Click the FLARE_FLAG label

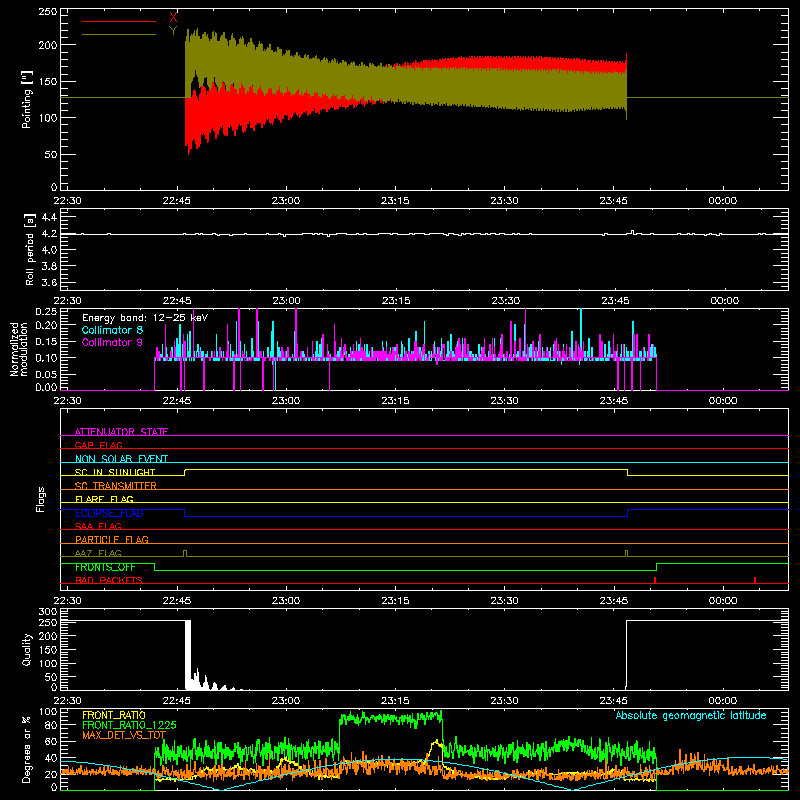tap(104, 499)
